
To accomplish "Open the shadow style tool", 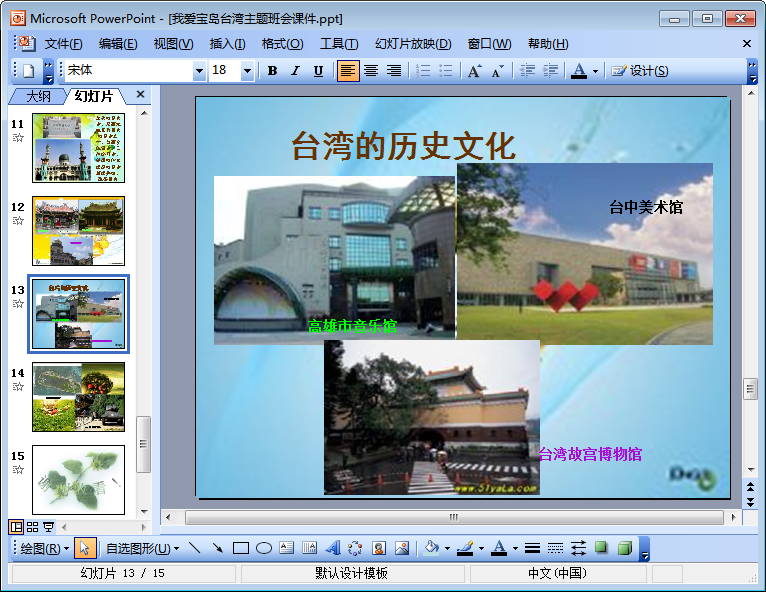I will pyautogui.click(x=601, y=548).
